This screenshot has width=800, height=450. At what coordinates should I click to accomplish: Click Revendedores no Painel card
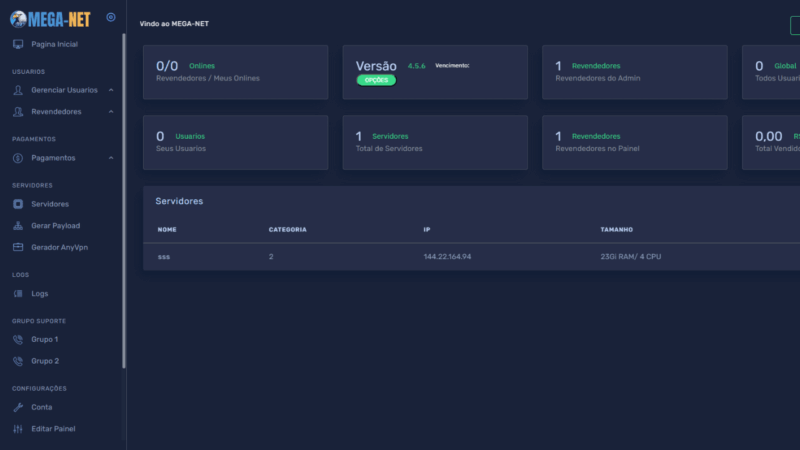click(x=635, y=142)
